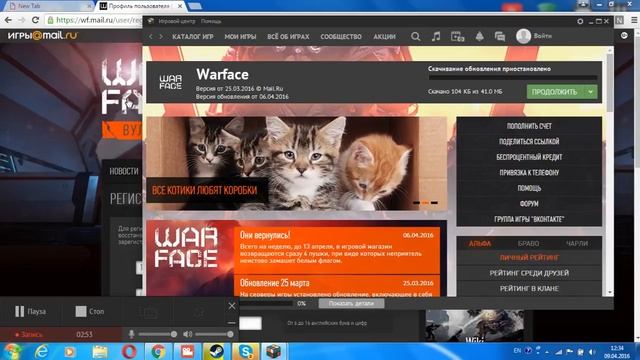Expand the Продолжить dropdown arrow
The image size is (640, 360).
pyautogui.click(x=591, y=92)
